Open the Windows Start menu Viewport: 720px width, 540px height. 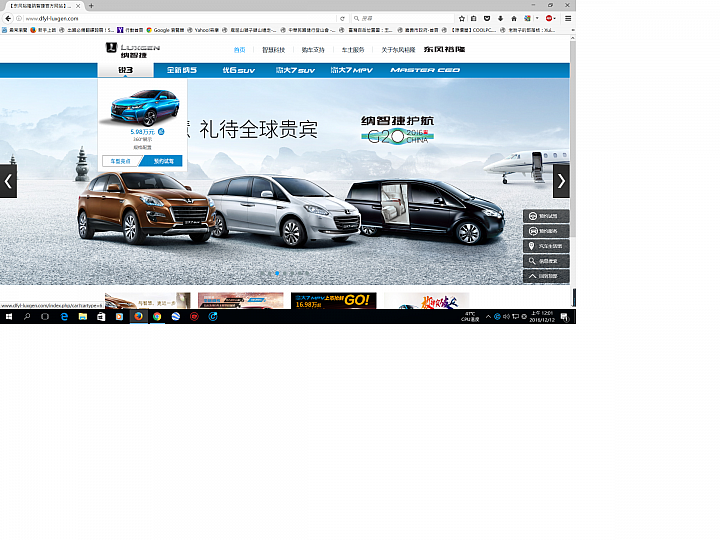8,316
